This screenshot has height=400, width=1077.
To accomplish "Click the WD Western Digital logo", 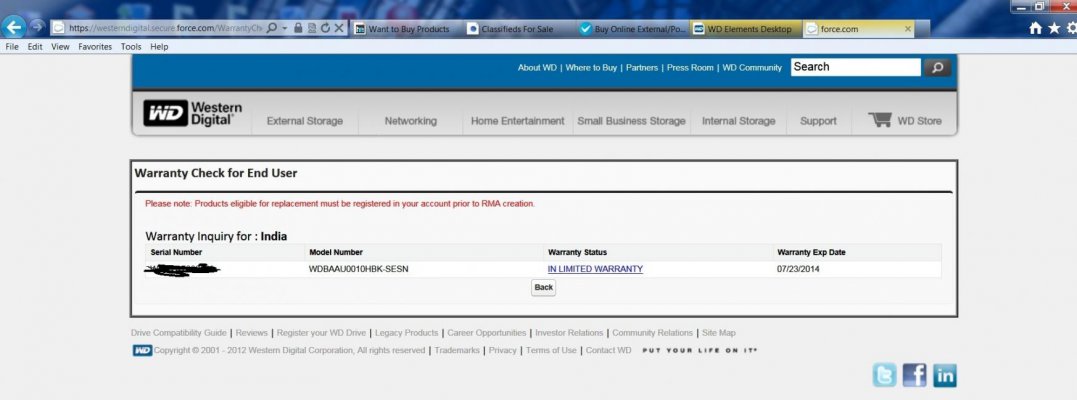I will click(x=193, y=113).
